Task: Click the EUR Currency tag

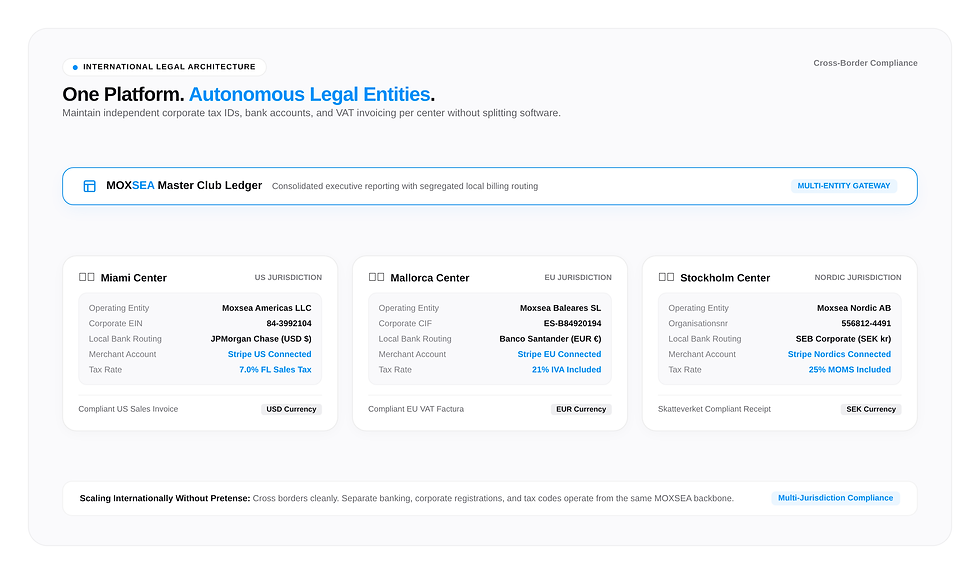Action: (581, 409)
